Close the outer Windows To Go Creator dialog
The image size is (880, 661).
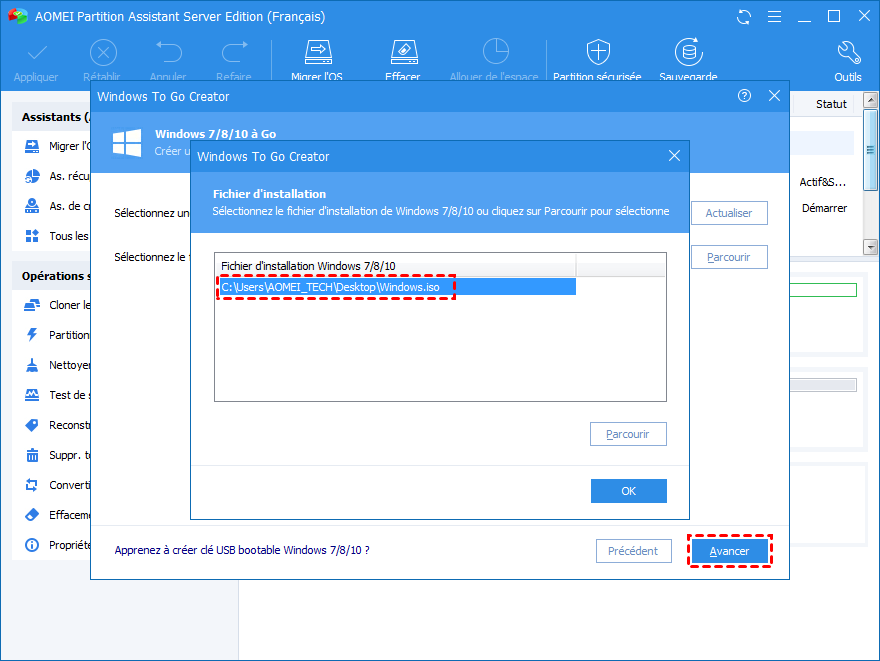[x=774, y=96]
